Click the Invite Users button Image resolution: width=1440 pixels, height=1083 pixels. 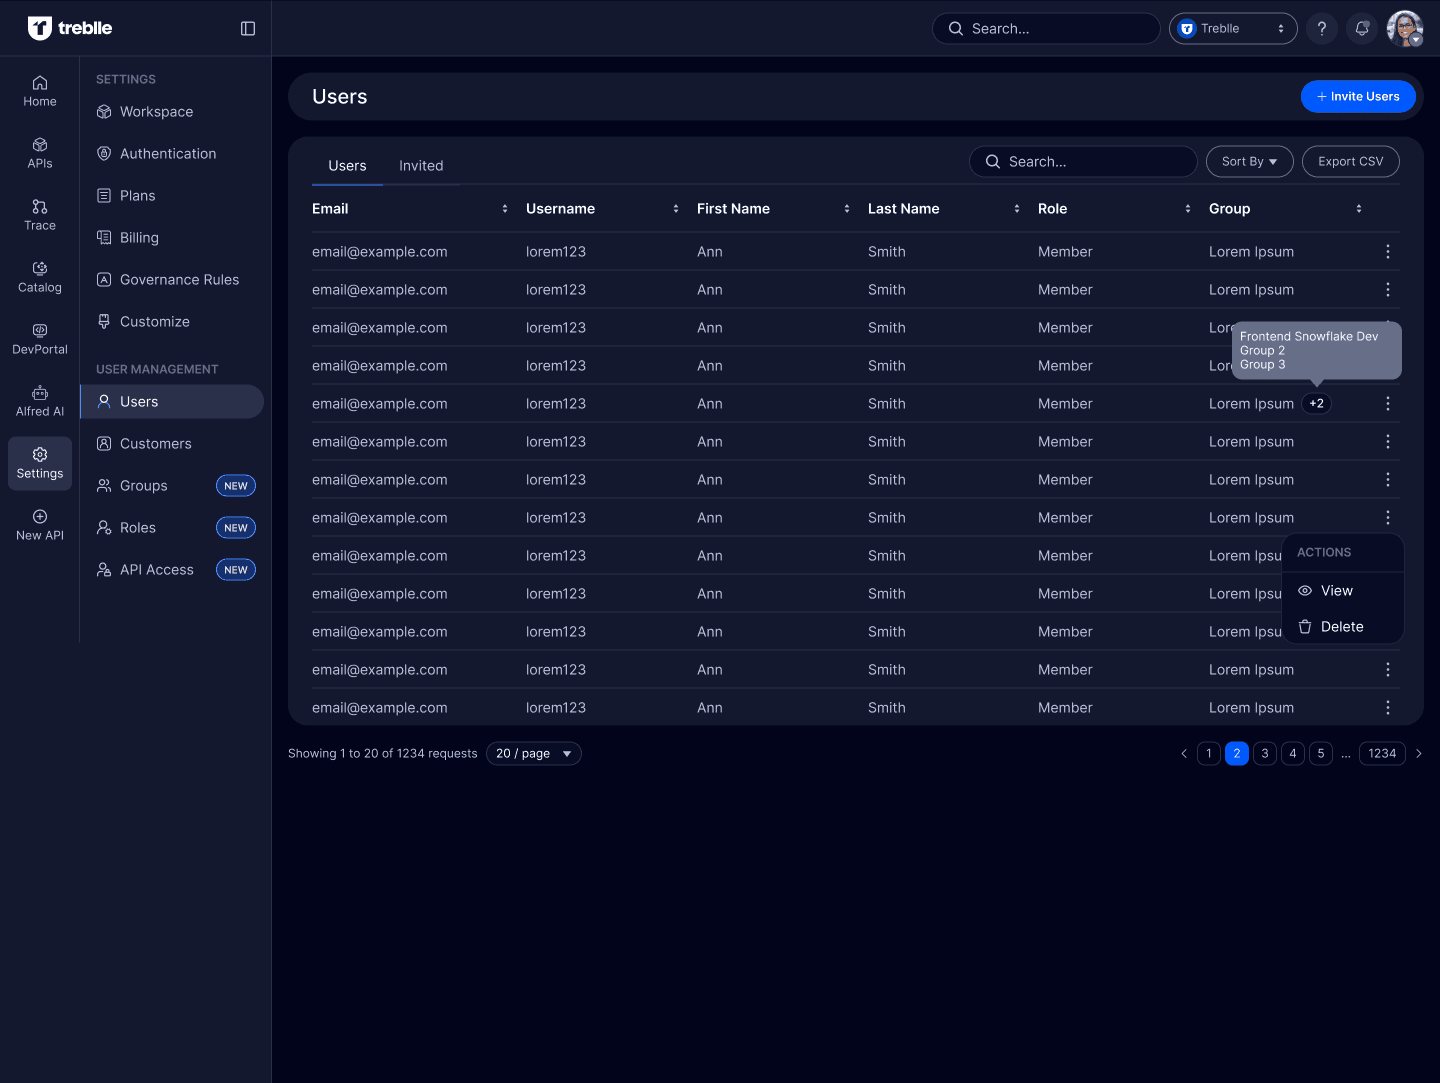point(1357,97)
